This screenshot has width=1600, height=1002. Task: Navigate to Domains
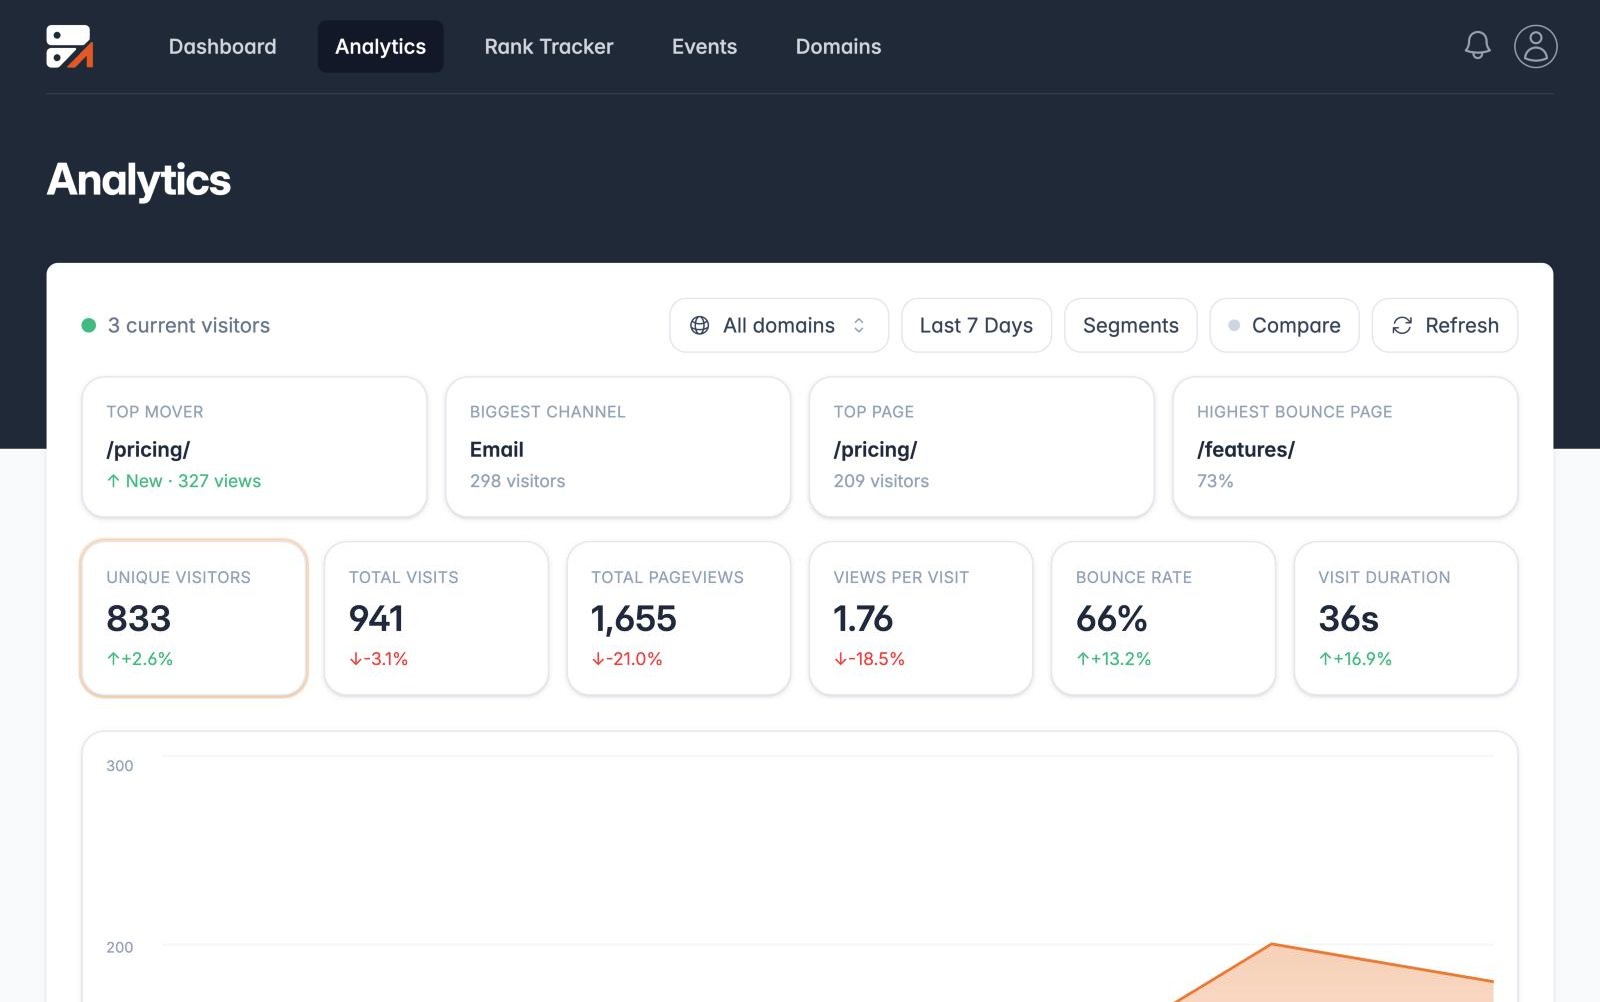(x=838, y=46)
